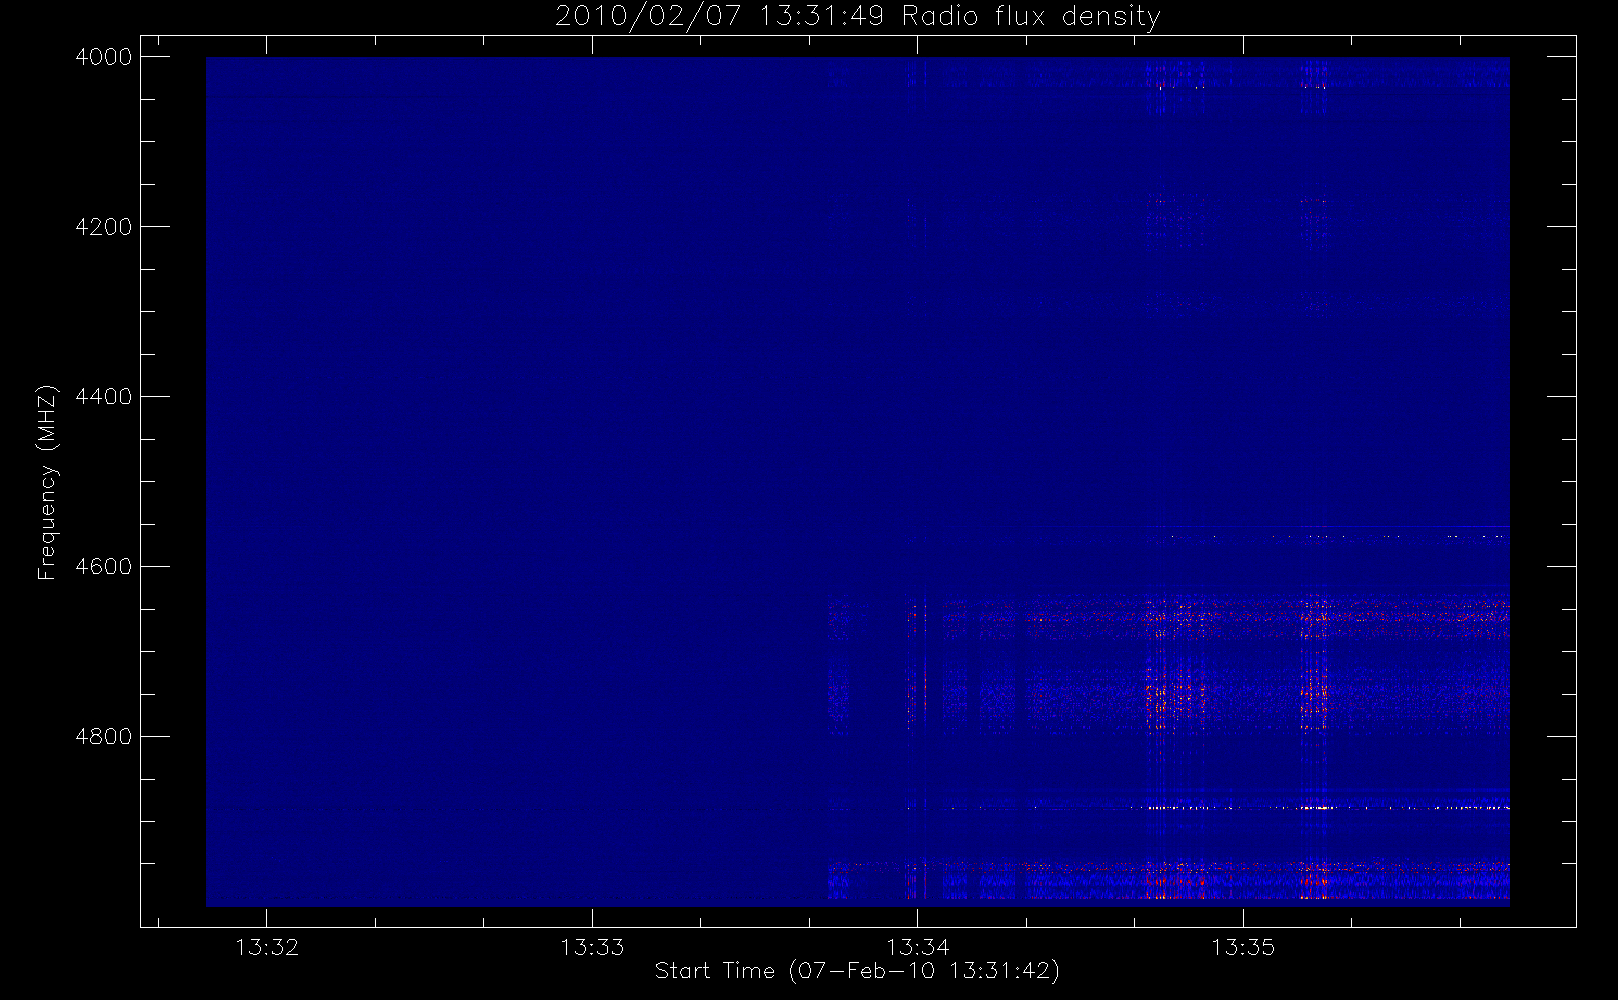Click the 4600 frequency tick label
This screenshot has height=1000, width=1618.
tap(104, 567)
